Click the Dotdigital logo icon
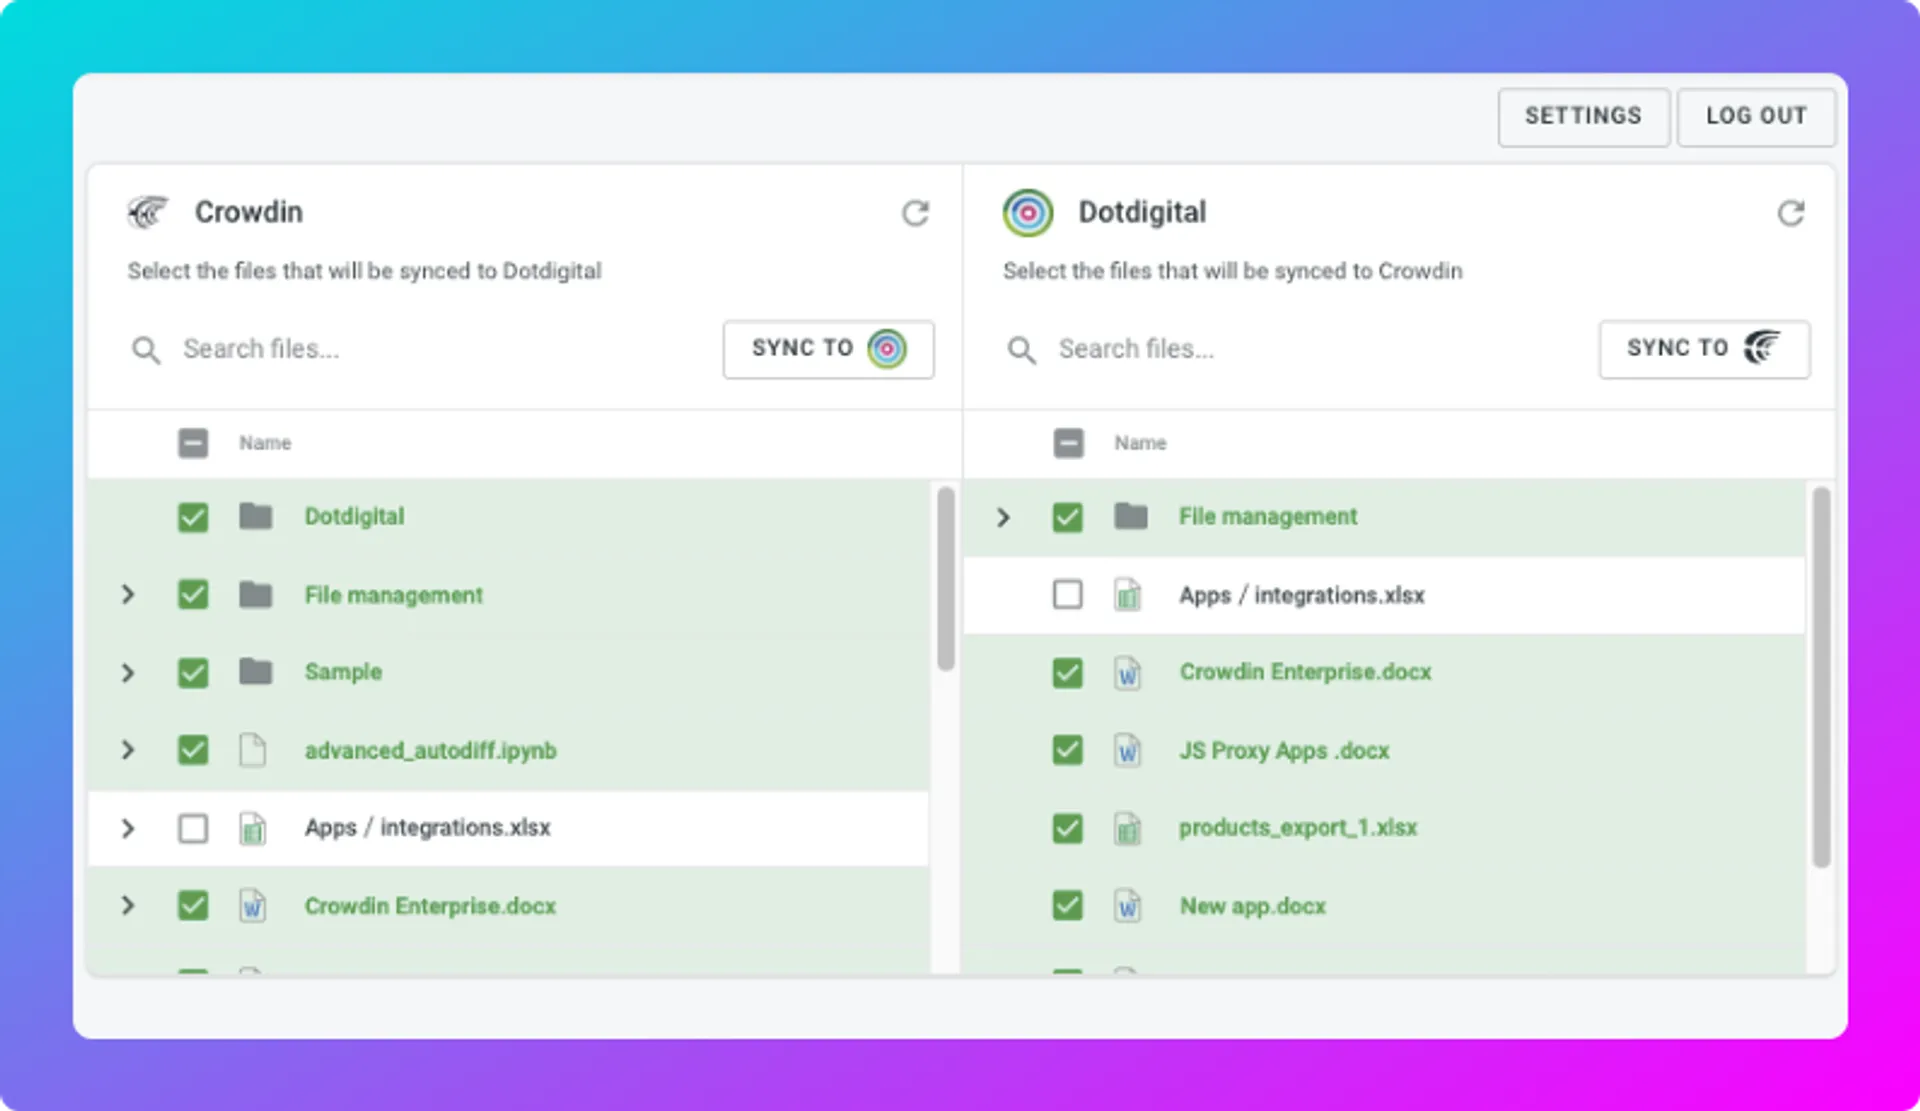Viewport: 1920px width, 1111px height. pos(1027,212)
